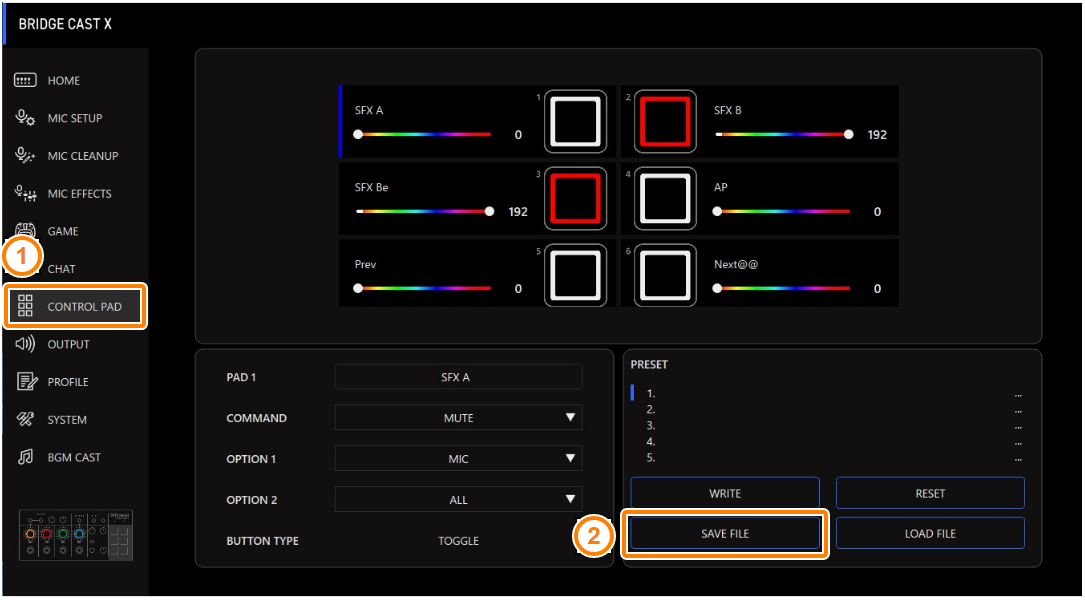Click the device mixer thumbnail in sidebar
1085x600 pixels.
coord(76,536)
